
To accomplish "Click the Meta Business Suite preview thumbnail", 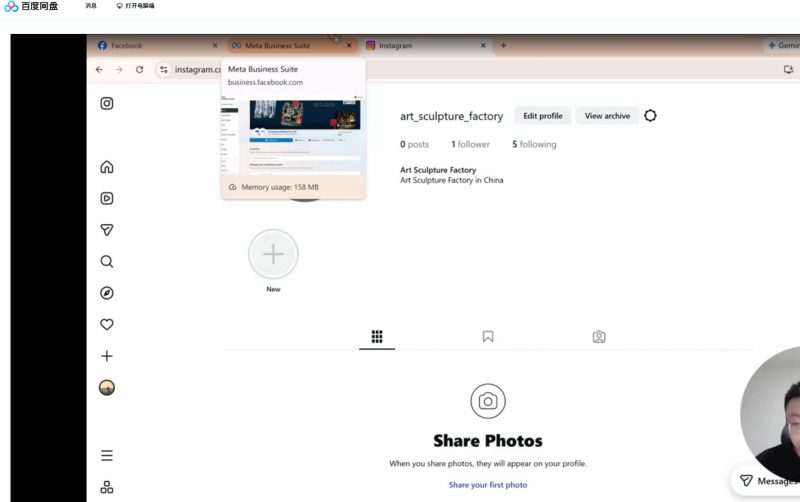I will tap(293, 134).
